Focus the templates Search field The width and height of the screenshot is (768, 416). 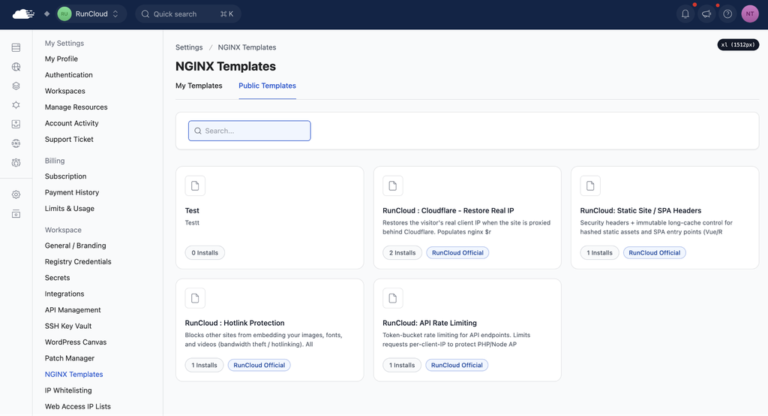(x=249, y=131)
